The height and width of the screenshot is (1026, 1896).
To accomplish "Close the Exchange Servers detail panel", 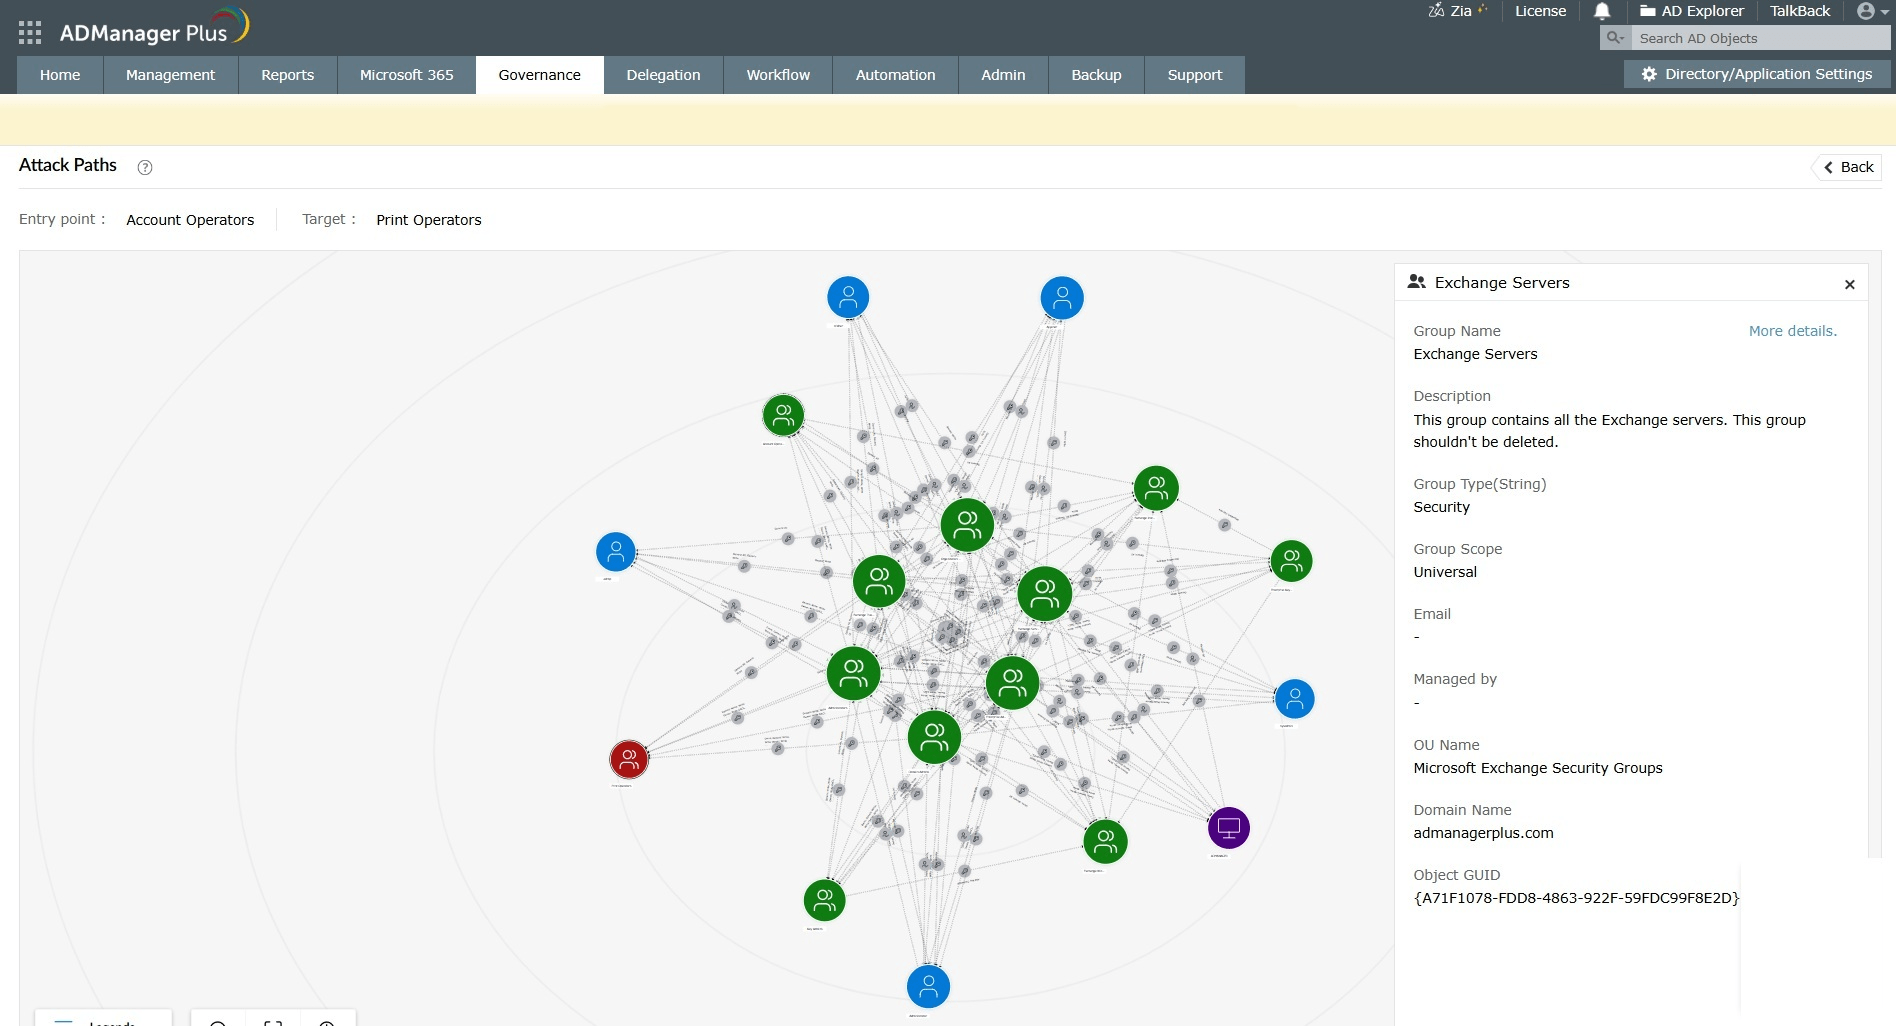I will pos(1849,285).
